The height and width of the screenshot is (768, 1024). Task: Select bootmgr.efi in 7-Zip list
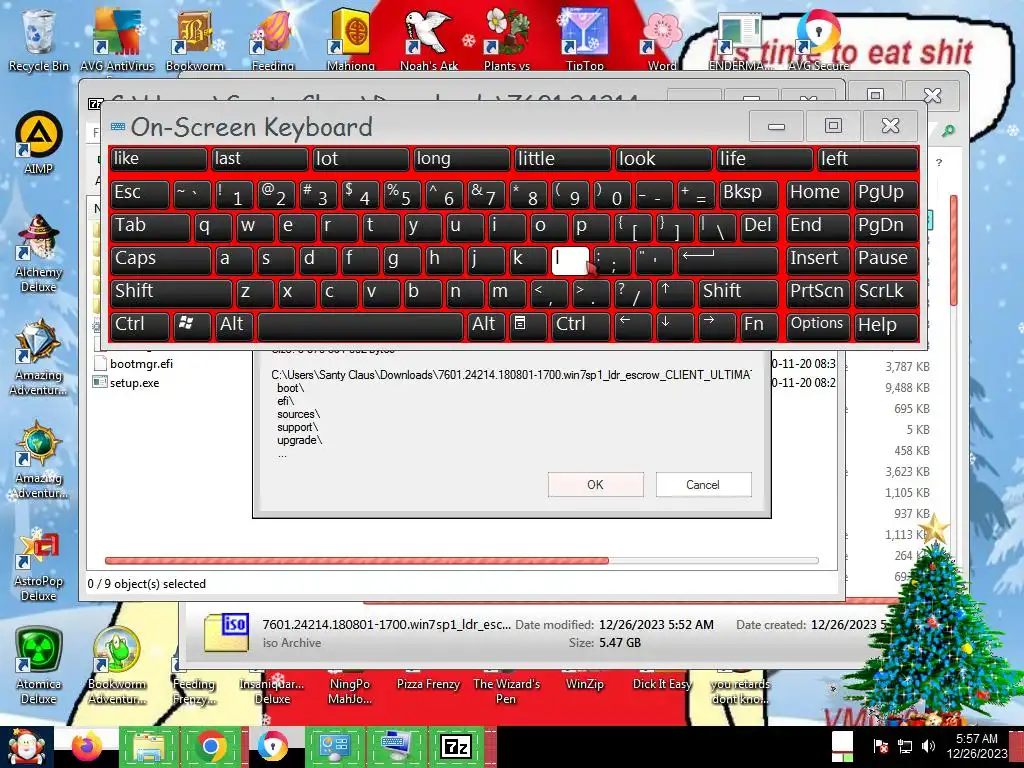(141, 363)
